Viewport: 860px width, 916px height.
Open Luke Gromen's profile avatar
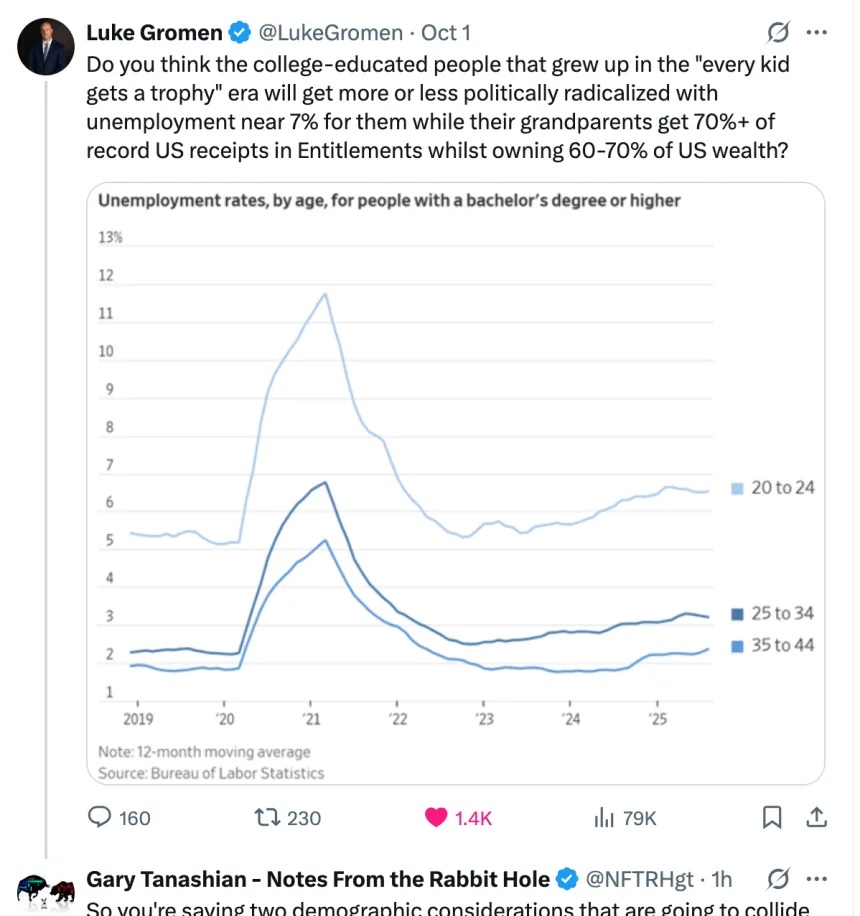46,46
